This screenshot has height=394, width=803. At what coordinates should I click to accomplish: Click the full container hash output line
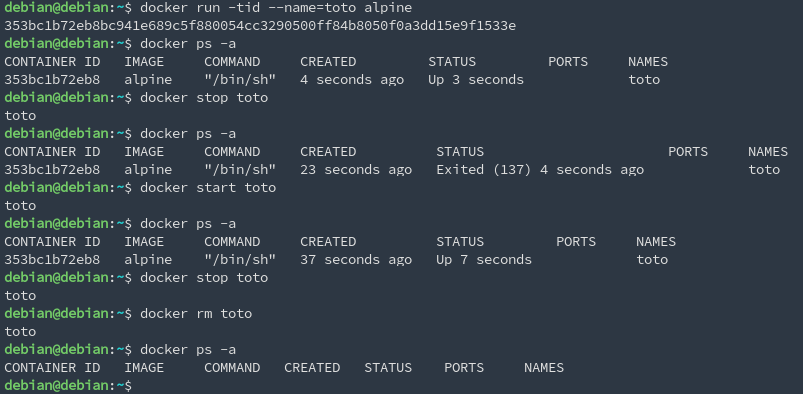tap(260, 26)
